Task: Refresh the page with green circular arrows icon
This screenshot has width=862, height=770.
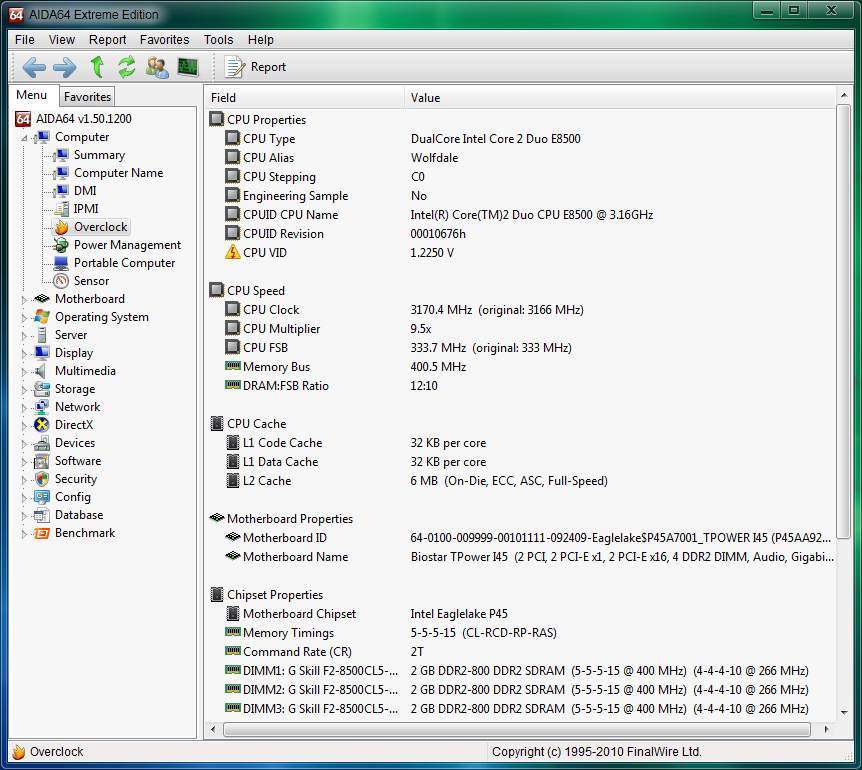Action: coord(127,67)
